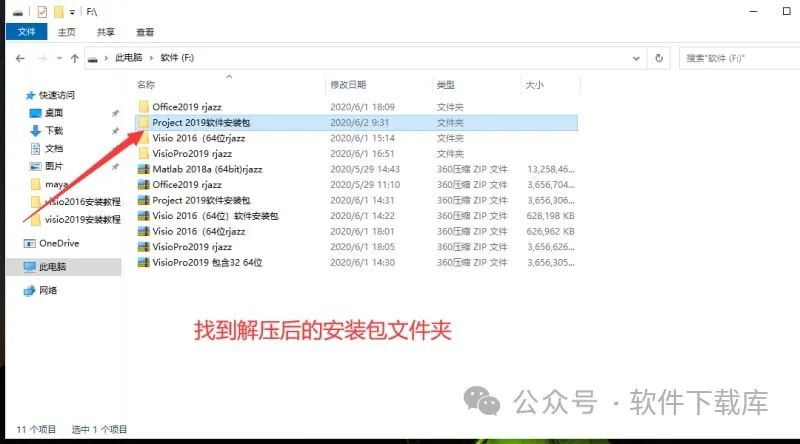Click the 下载 download arrow icon
This screenshot has height=444, width=800.
pyautogui.click(x=35, y=131)
